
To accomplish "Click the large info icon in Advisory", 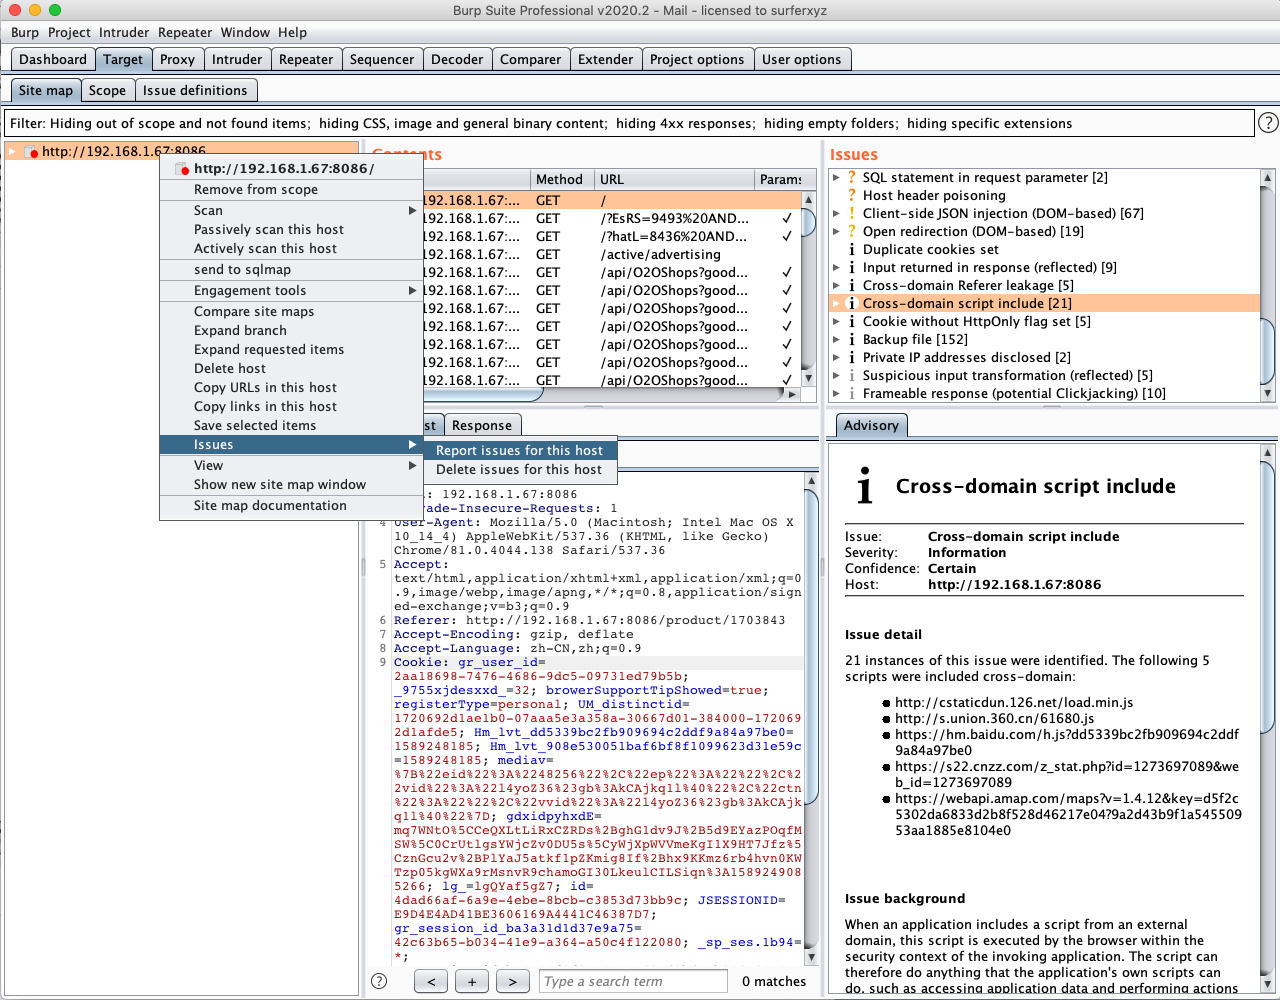I will click(x=865, y=487).
